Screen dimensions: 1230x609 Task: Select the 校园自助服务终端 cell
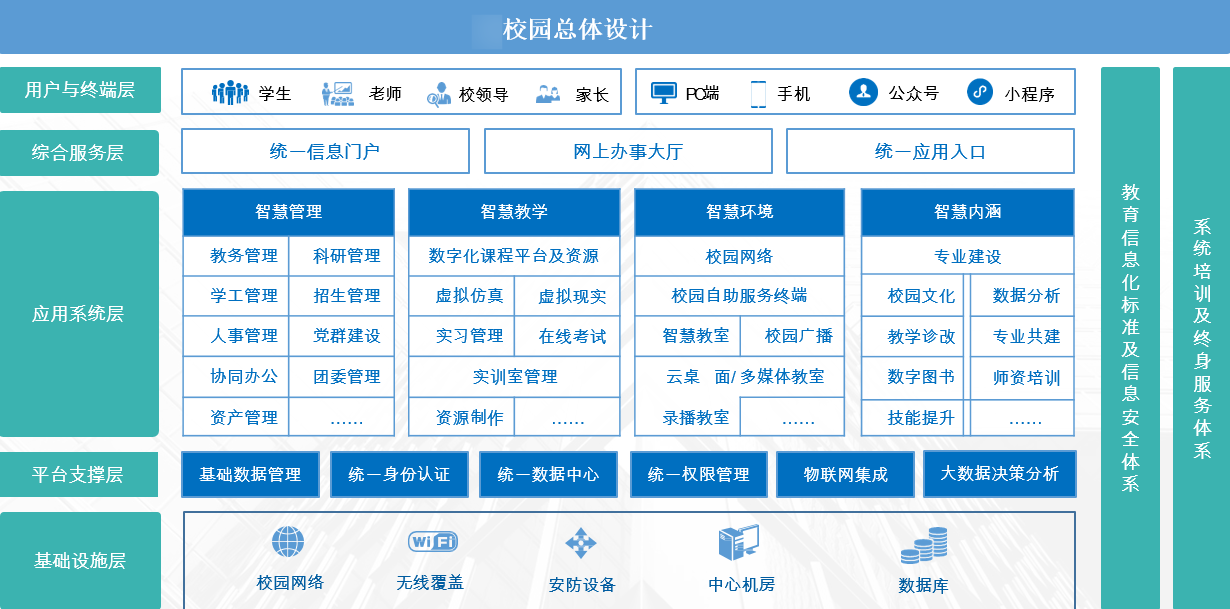(740, 296)
